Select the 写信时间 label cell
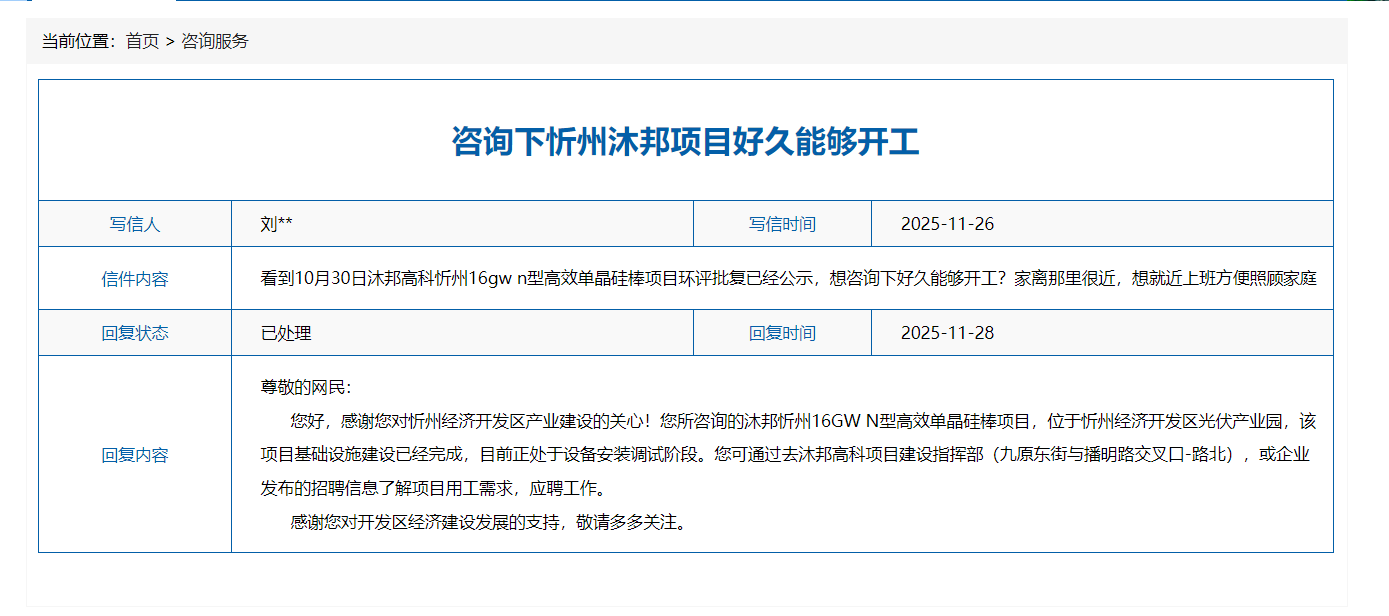Image resolution: width=1389 pixels, height=616 pixels. pyautogui.click(x=782, y=224)
